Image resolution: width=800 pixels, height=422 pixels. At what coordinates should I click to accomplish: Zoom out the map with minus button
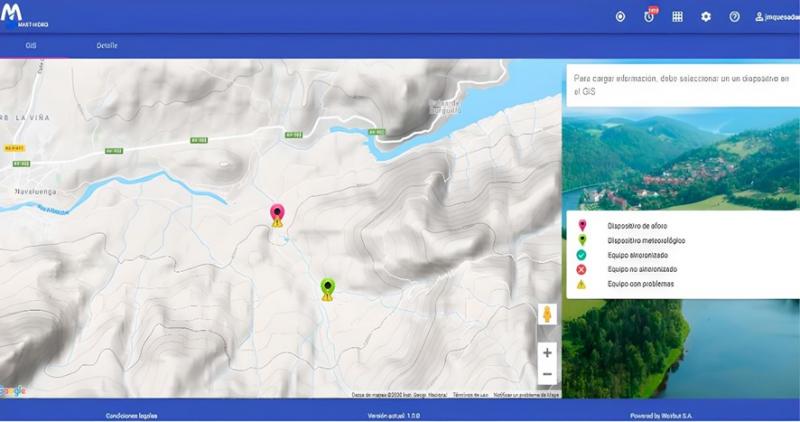pyautogui.click(x=547, y=375)
